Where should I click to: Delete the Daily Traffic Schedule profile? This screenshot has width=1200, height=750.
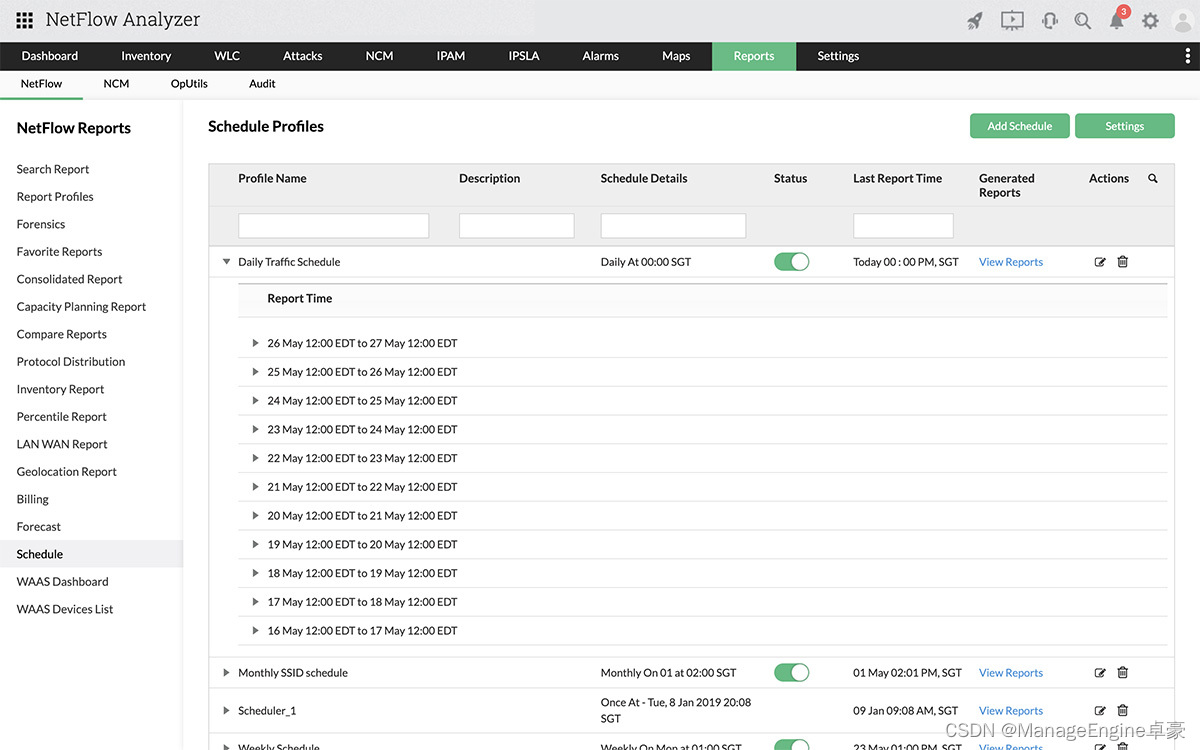pos(1122,262)
